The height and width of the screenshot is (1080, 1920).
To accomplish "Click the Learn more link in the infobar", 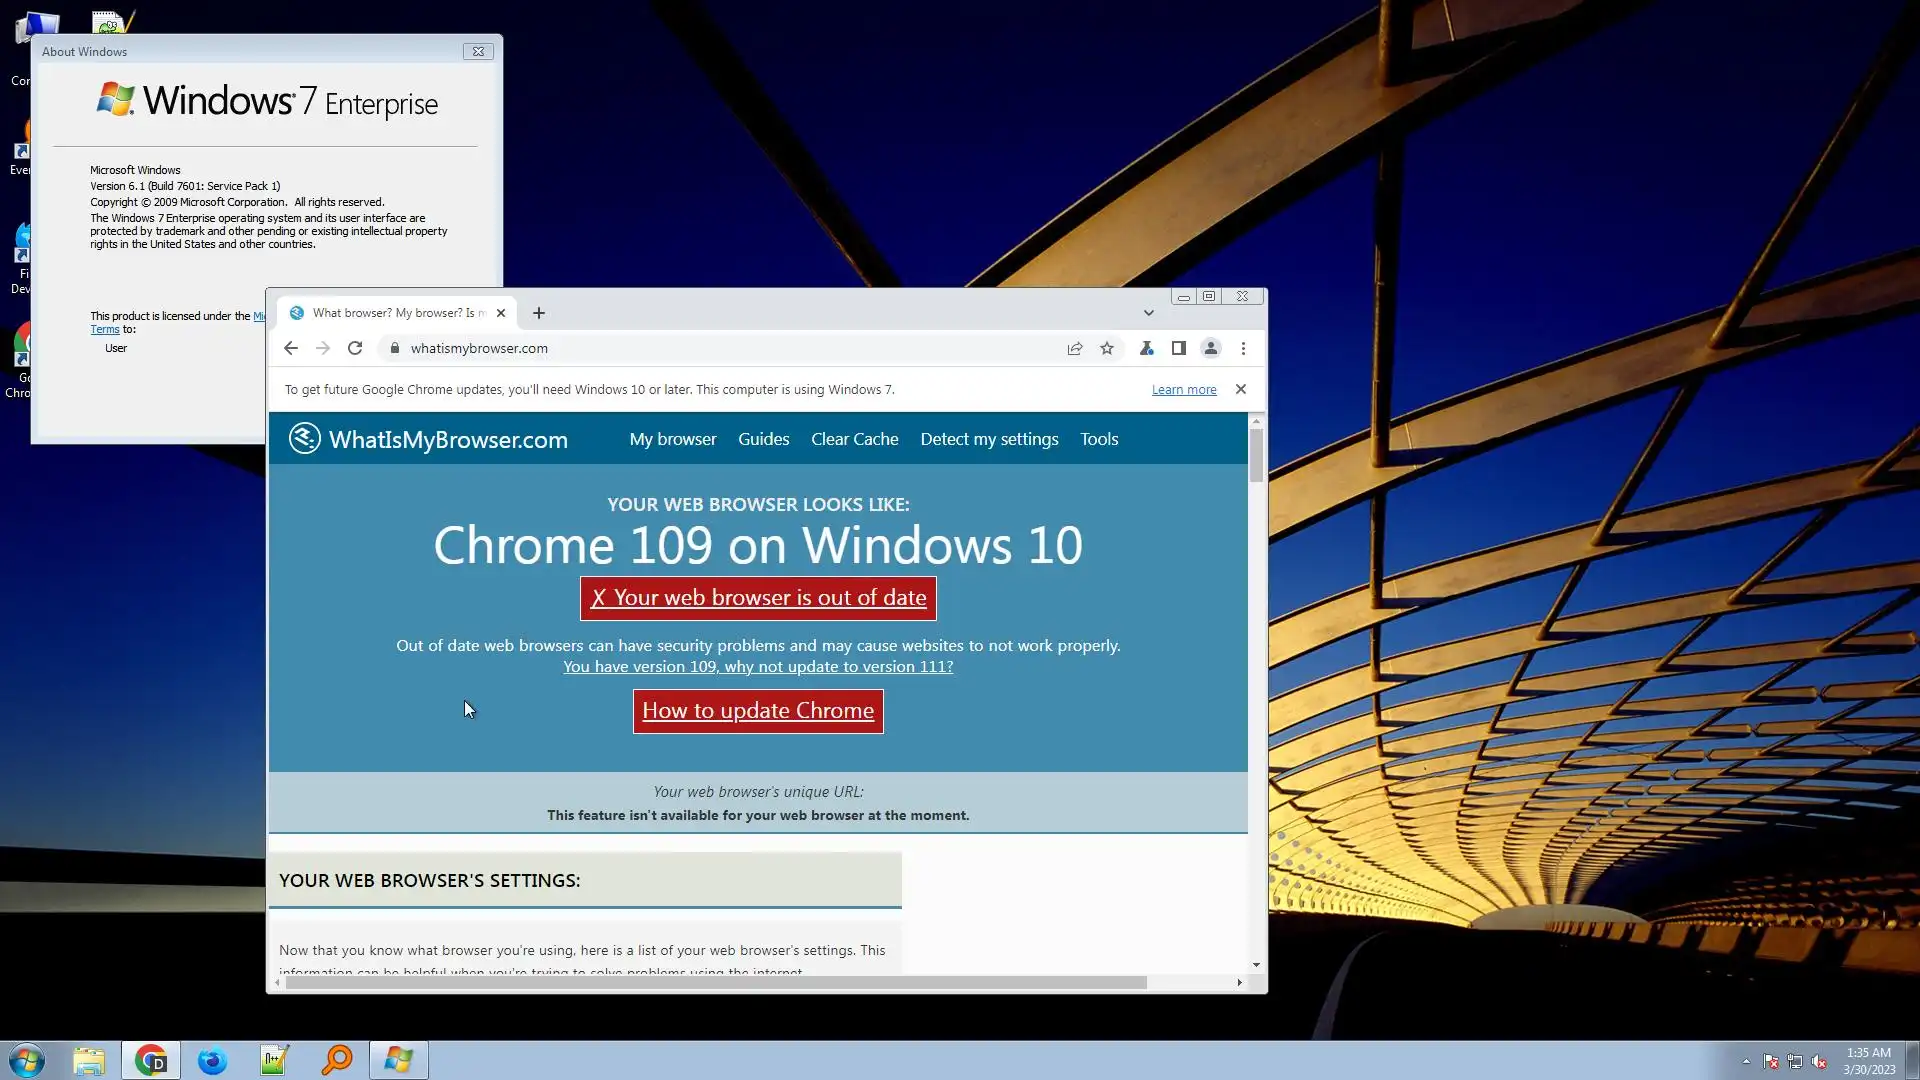I will click(1184, 390).
